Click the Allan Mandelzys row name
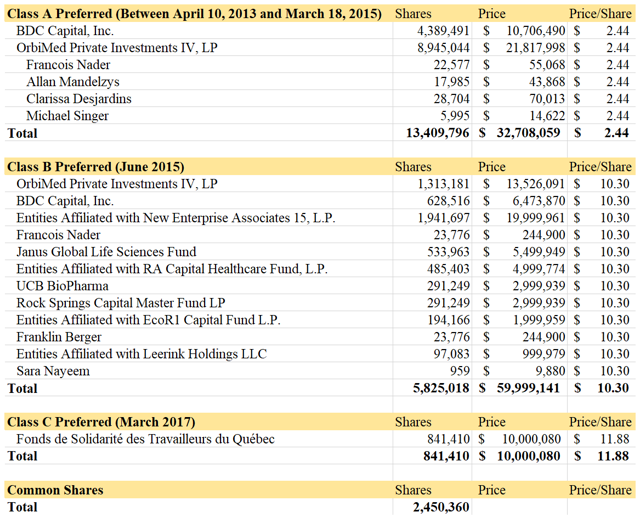The width and height of the screenshot is (640, 523). coord(73,82)
